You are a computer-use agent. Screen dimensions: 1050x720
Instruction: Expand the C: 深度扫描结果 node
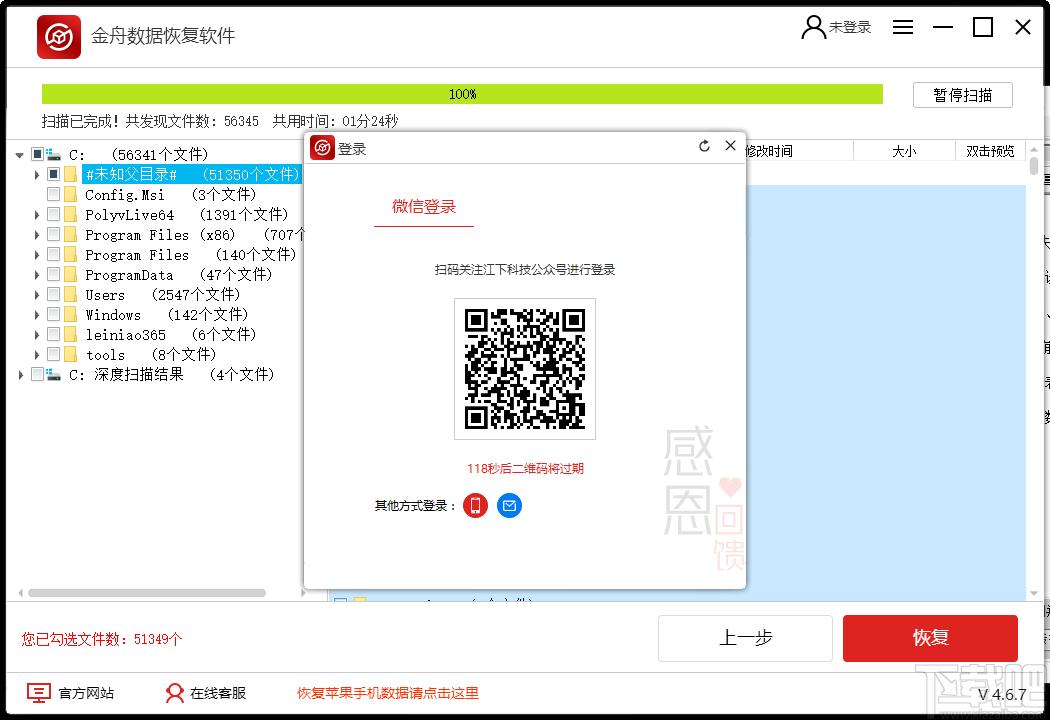click(x=21, y=374)
